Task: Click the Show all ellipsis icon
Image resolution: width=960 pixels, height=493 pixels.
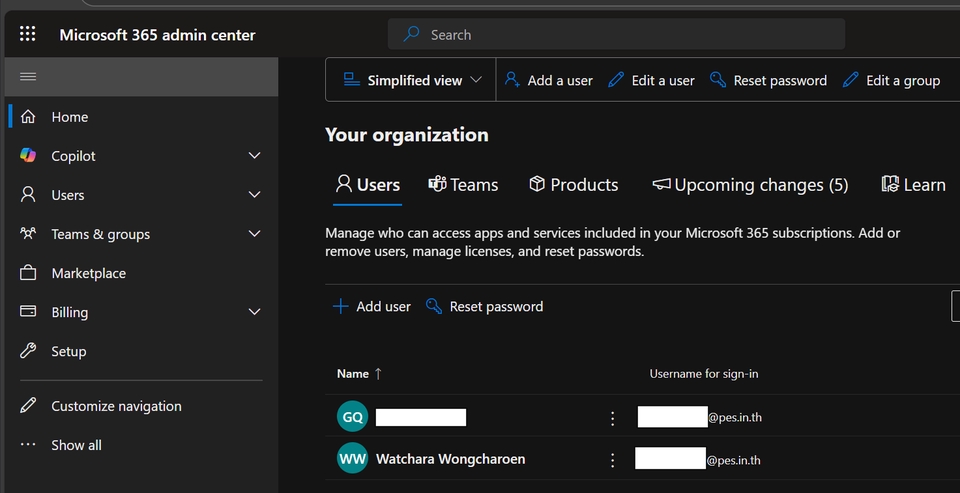Action: click(x=28, y=445)
